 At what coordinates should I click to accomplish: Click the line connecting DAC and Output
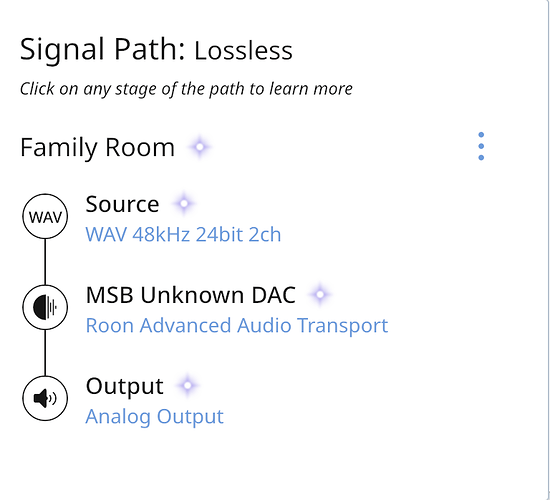point(45,353)
